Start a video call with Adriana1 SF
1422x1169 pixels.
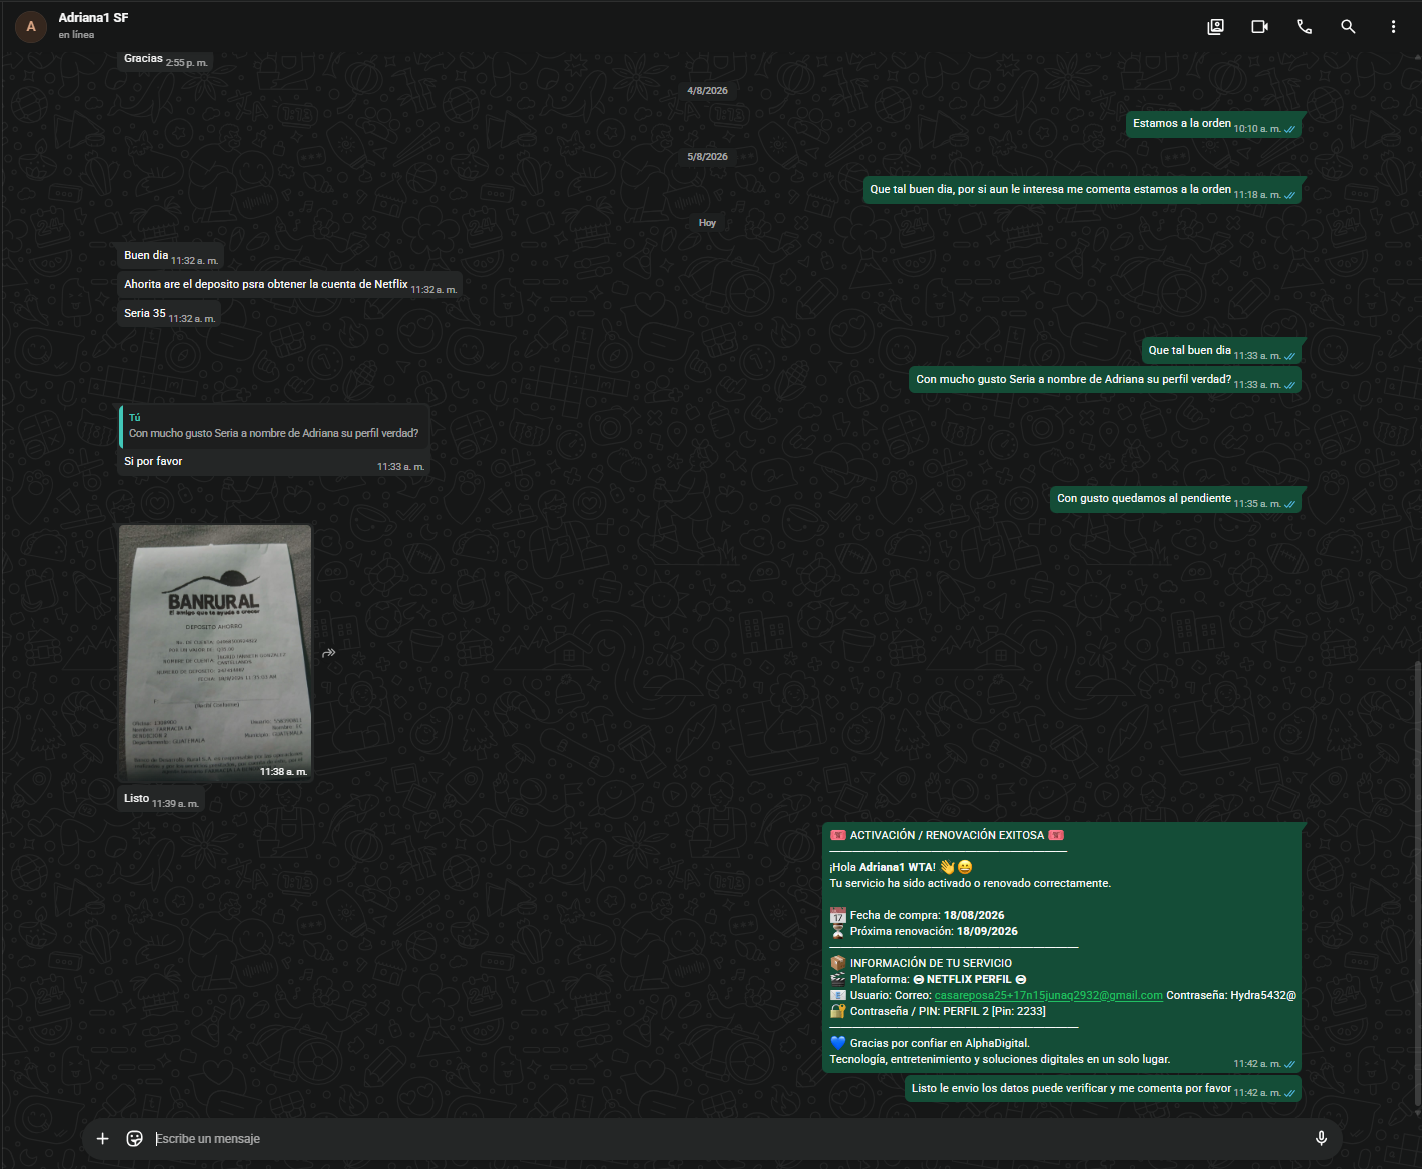click(x=1260, y=27)
